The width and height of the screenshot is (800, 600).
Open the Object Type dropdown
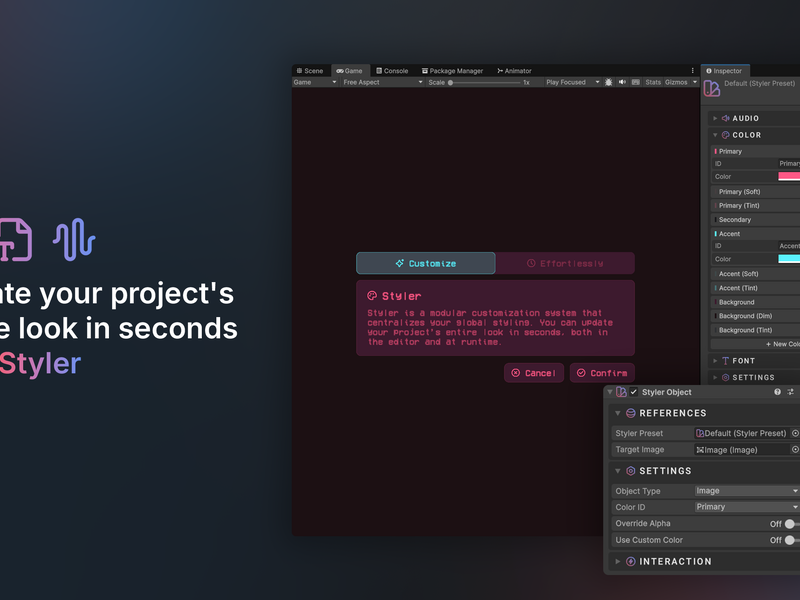[x=747, y=491]
